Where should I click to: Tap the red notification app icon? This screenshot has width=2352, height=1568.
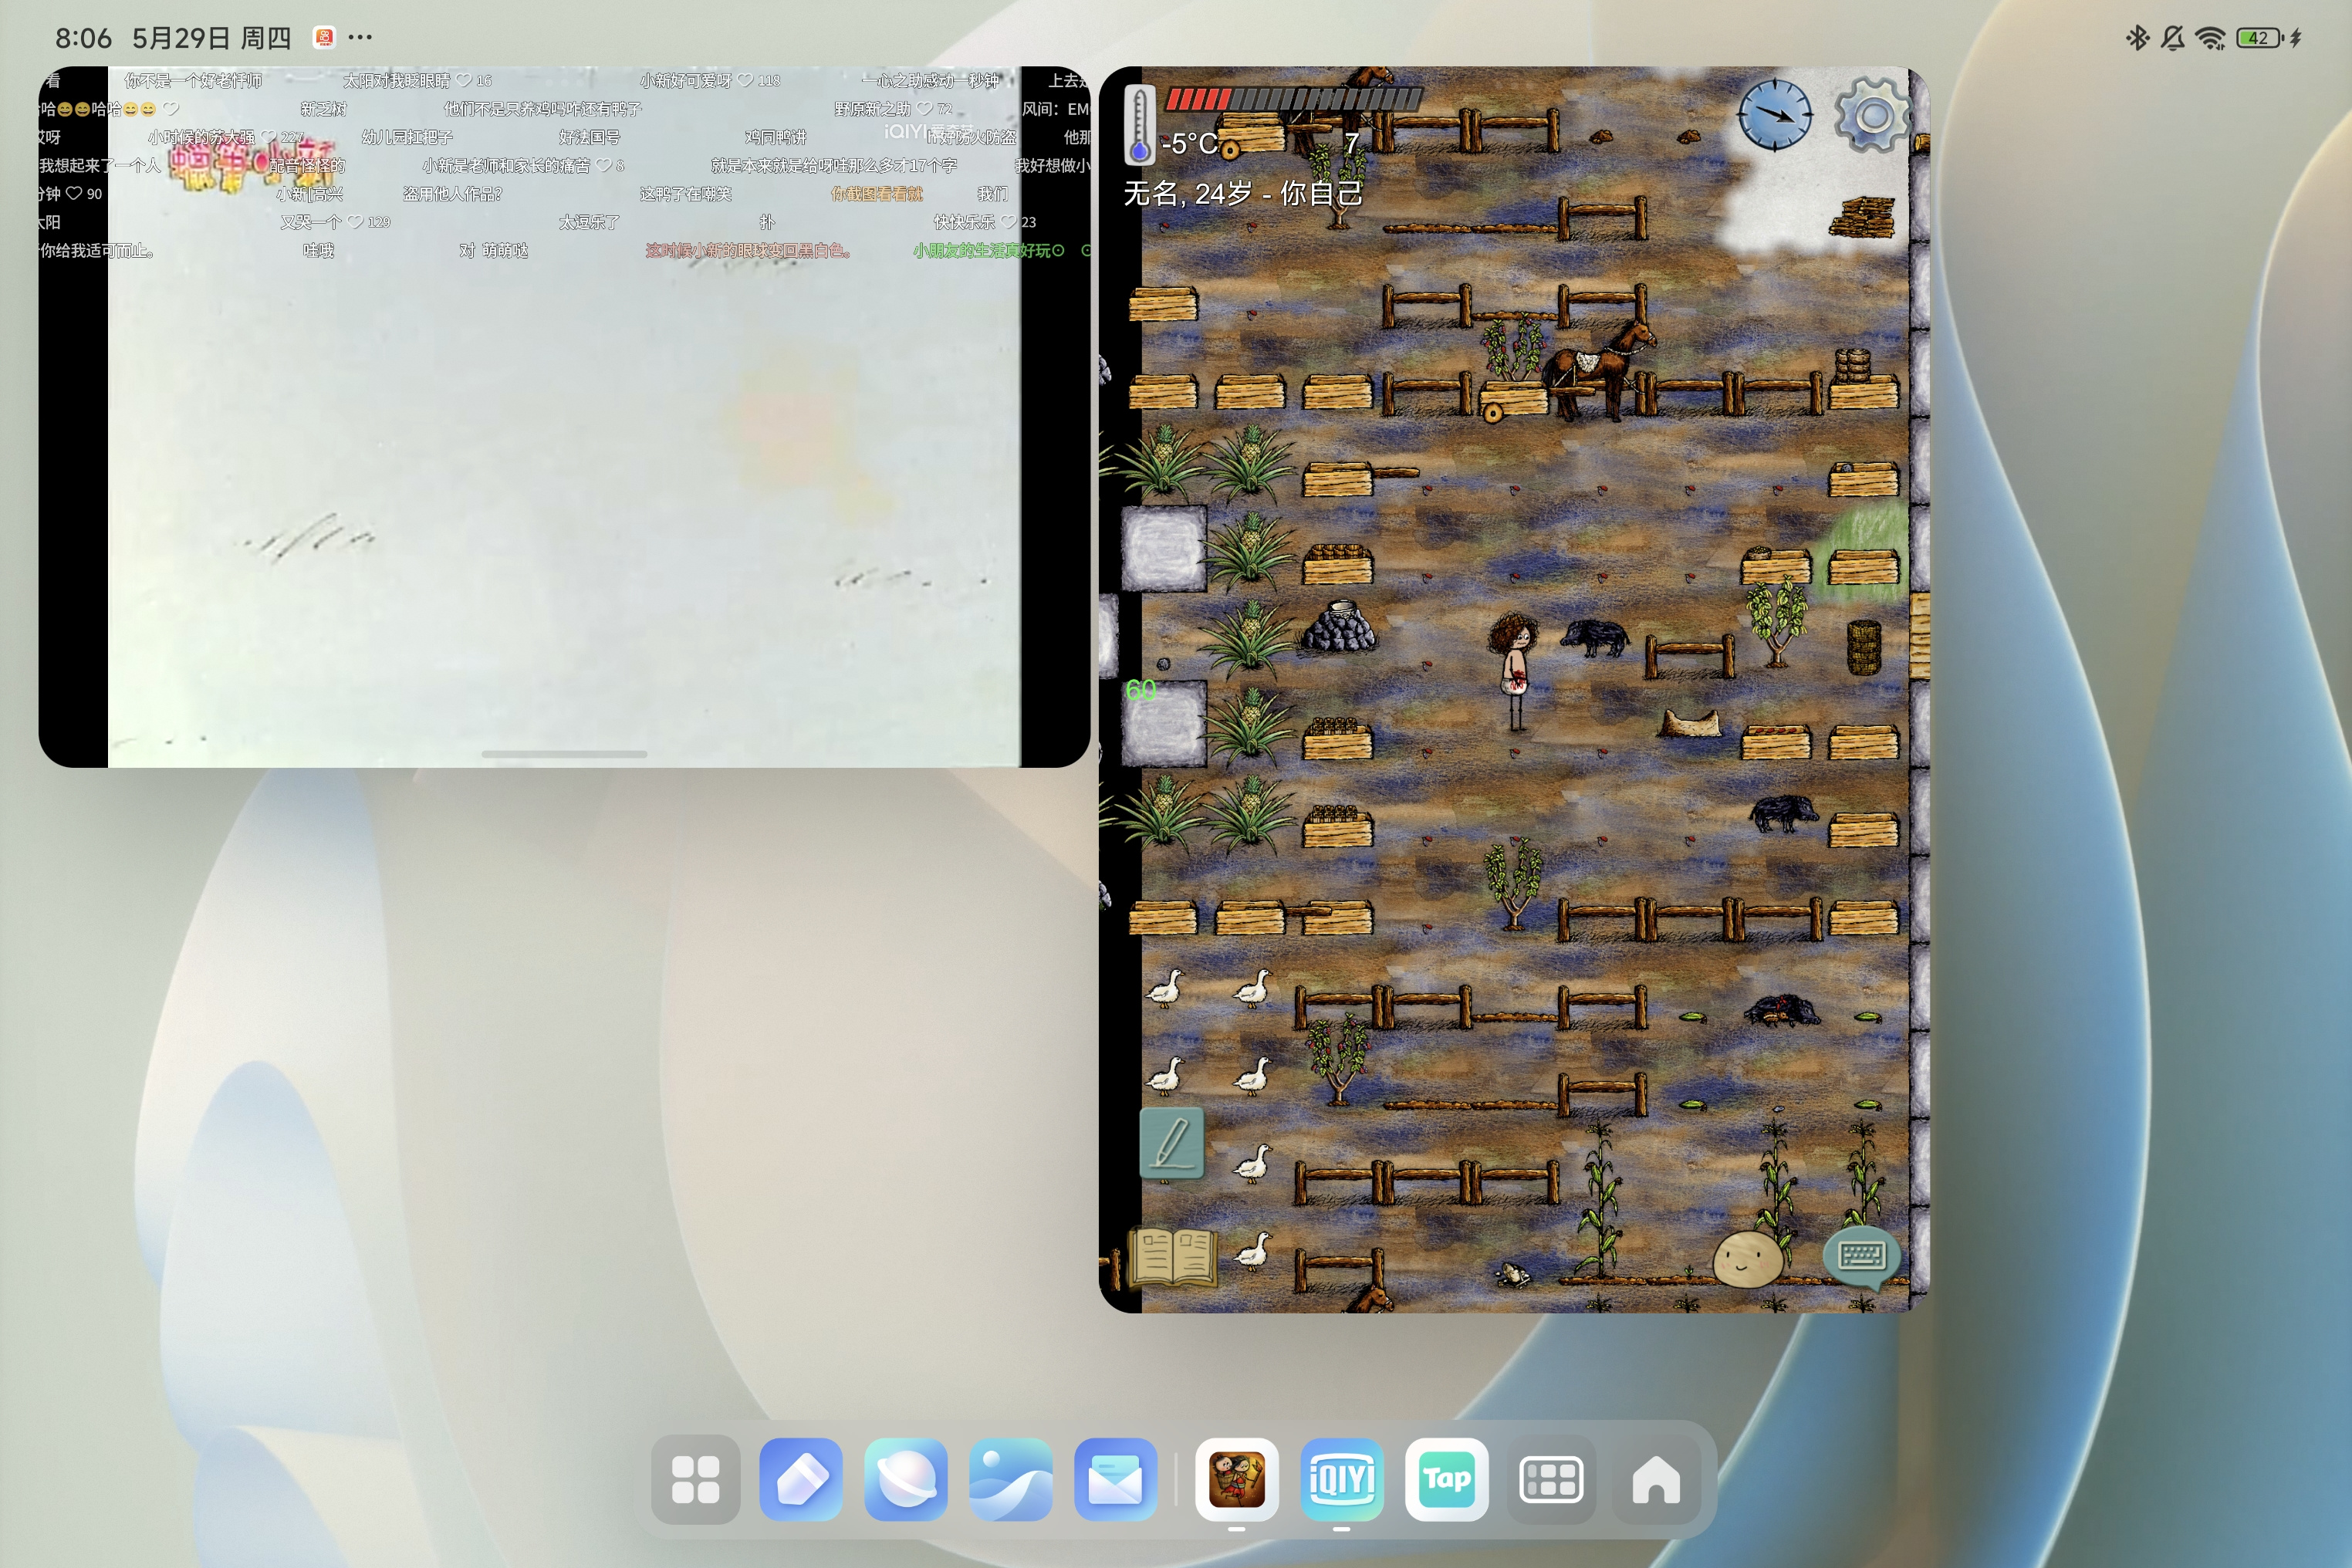324,38
